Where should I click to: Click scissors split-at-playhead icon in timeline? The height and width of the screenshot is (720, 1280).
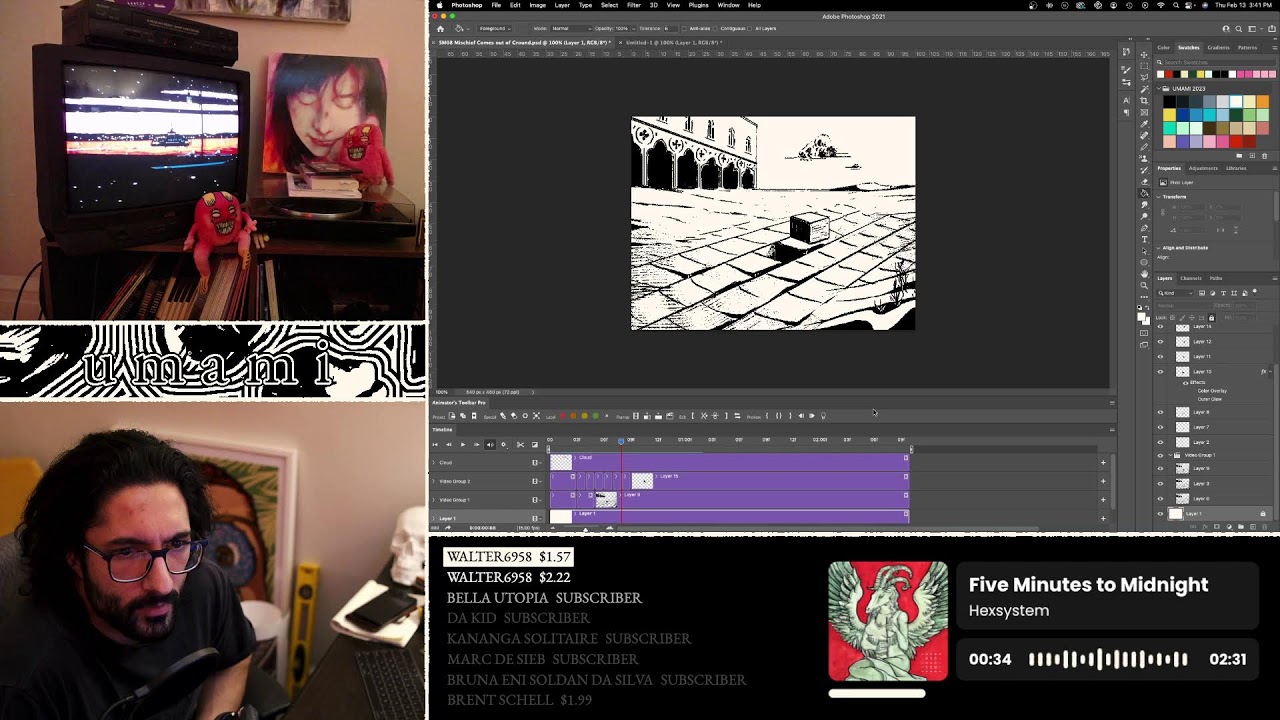[520, 444]
